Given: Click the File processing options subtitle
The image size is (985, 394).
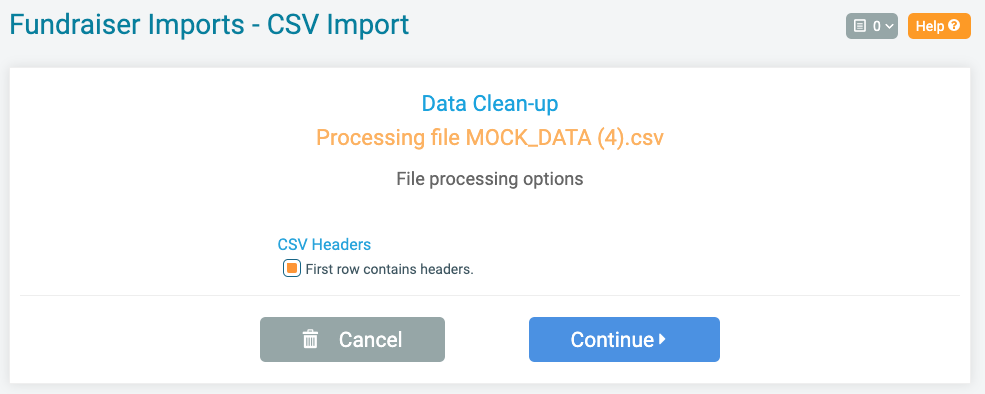Looking at the screenshot, I should tap(490, 179).
